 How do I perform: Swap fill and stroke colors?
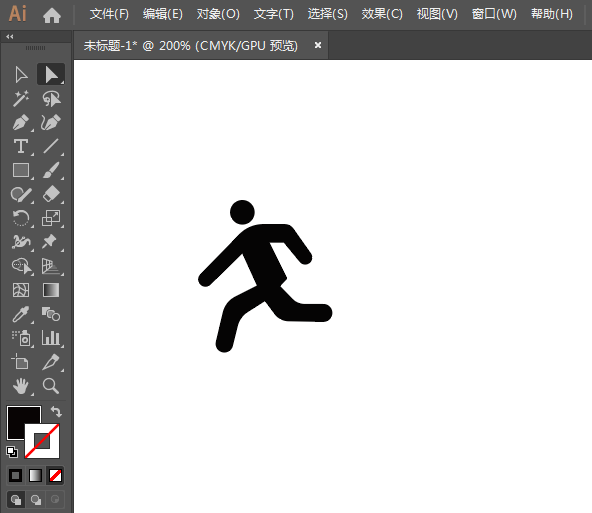[x=56, y=411]
